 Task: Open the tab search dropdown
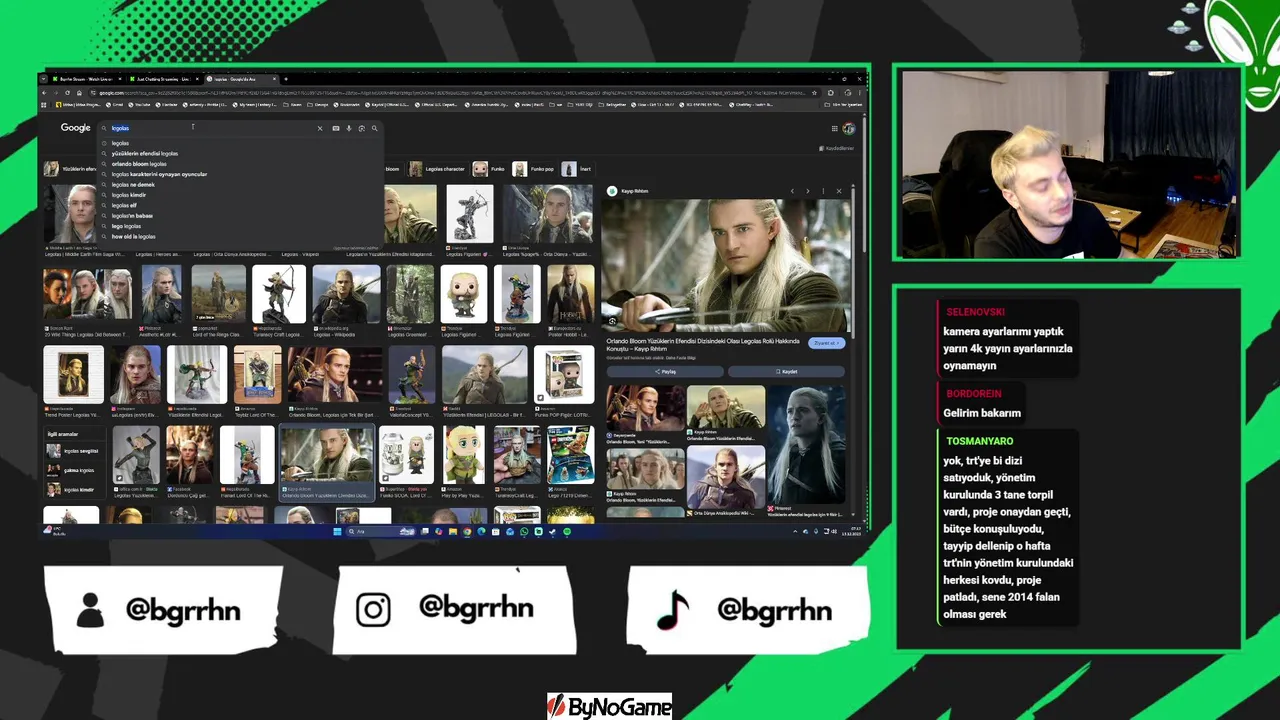coord(43,79)
